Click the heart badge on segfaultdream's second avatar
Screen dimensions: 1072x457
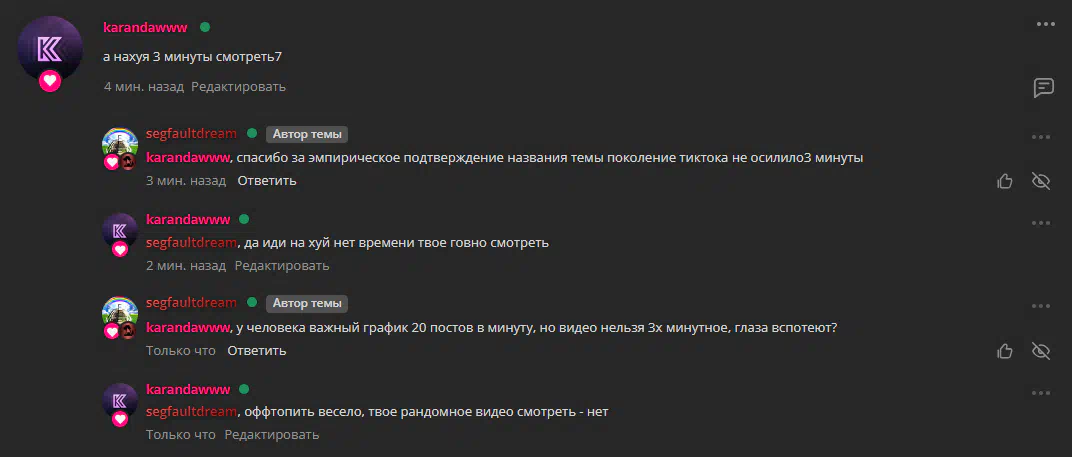(x=111, y=331)
